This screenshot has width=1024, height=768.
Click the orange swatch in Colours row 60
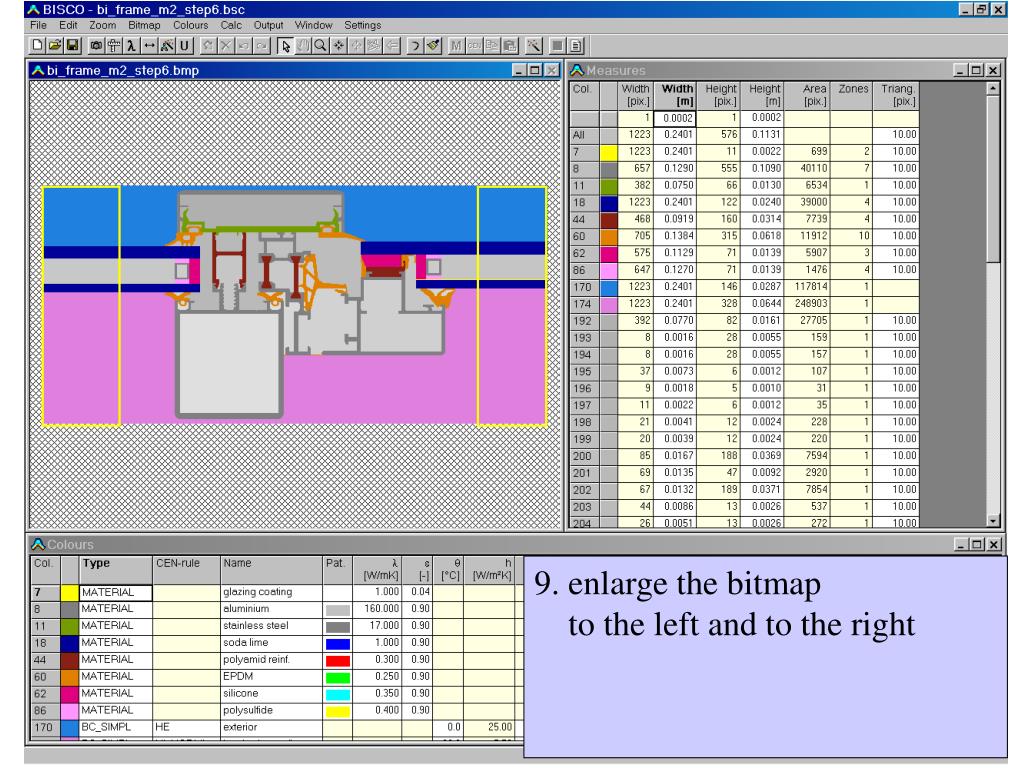coord(70,677)
